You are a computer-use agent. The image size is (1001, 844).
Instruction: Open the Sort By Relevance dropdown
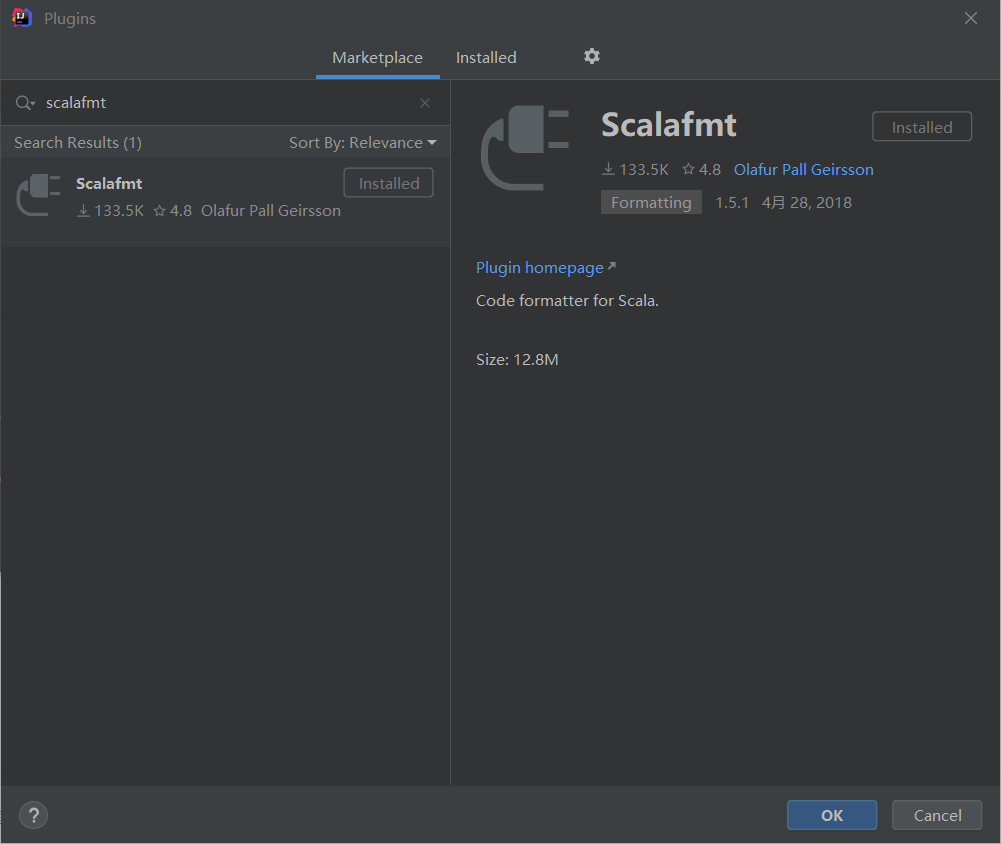pos(362,142)
